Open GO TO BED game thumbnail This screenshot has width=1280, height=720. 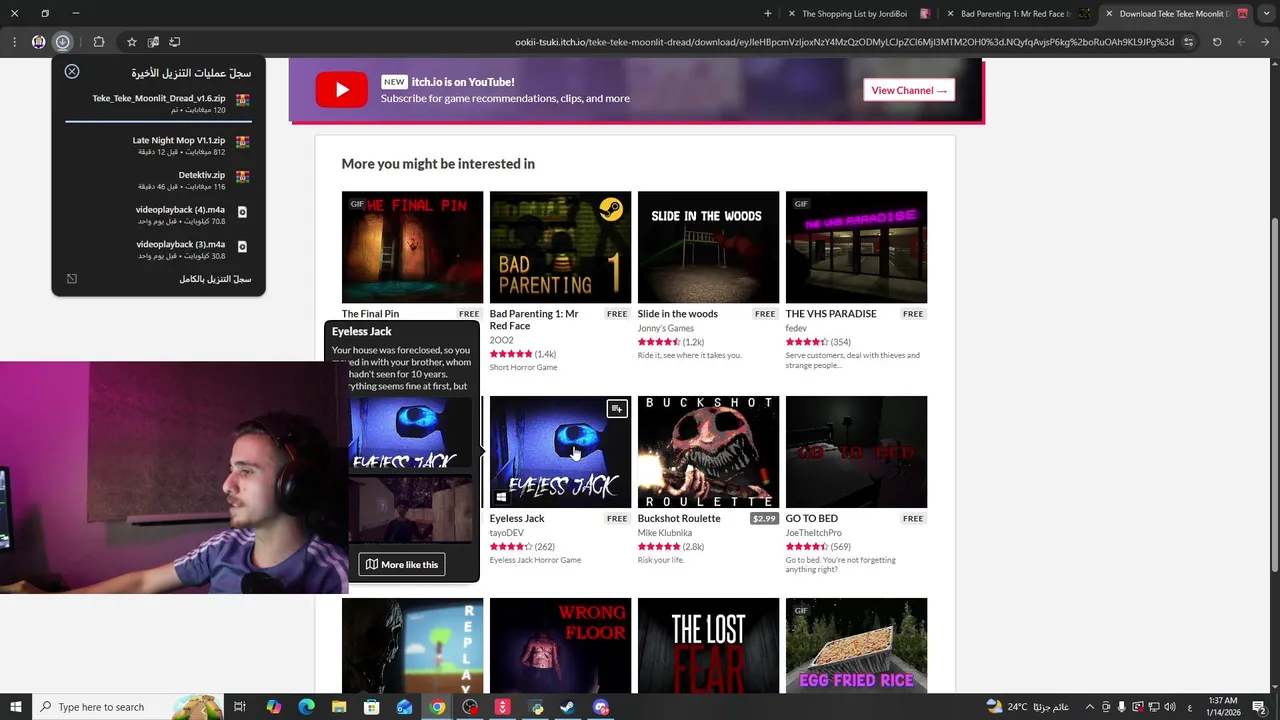coord(856,452)
